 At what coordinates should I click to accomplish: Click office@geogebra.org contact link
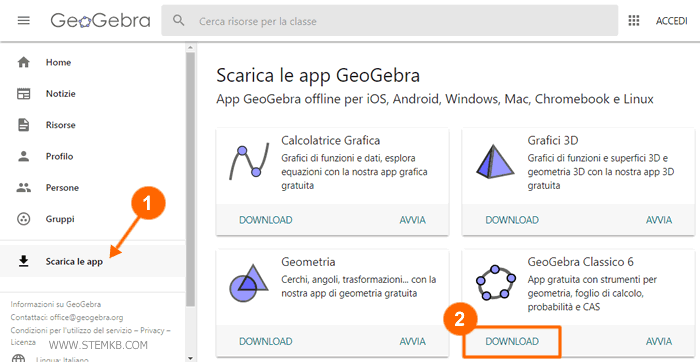pyautogui.click(x=86, y=317)
